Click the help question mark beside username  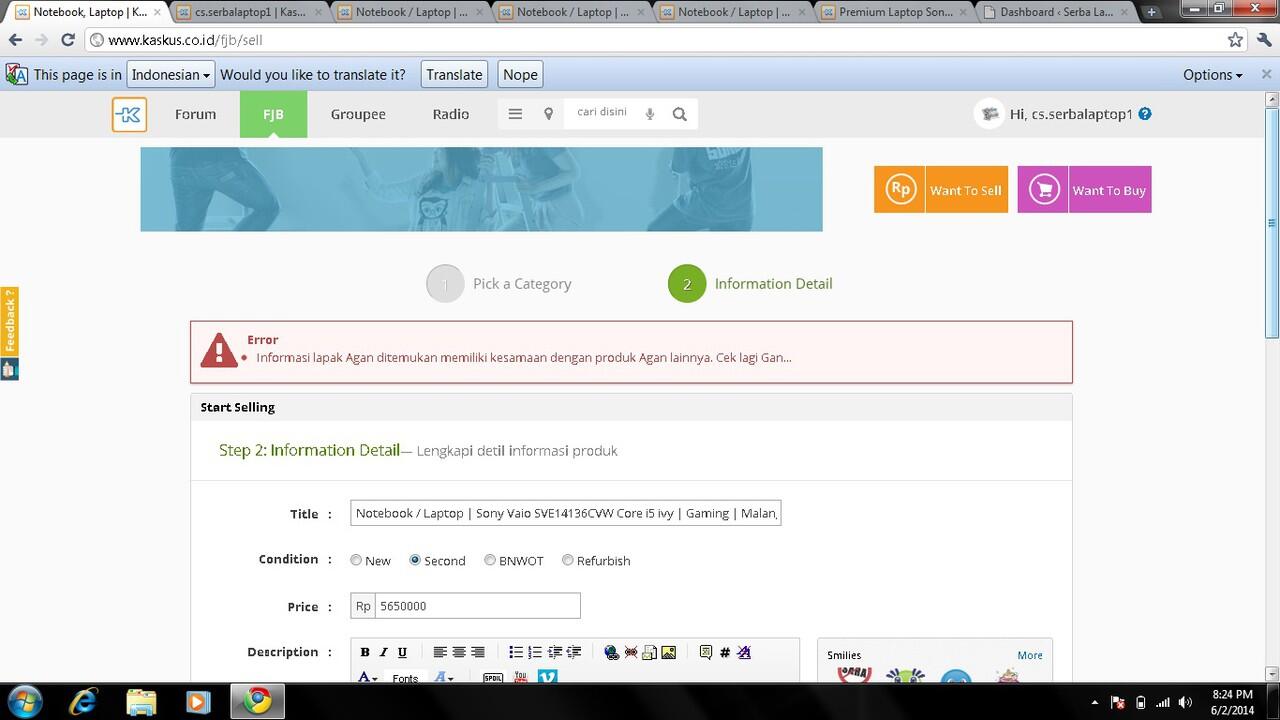[x=1145, y=114]
